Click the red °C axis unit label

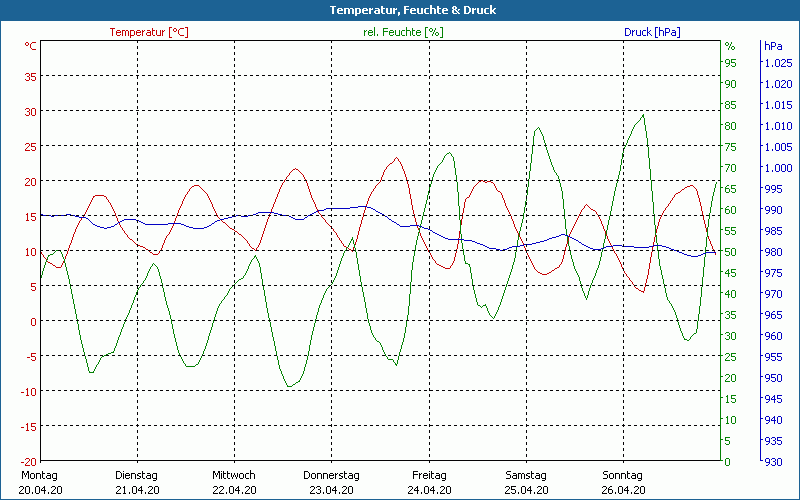[x=30, y=46]
